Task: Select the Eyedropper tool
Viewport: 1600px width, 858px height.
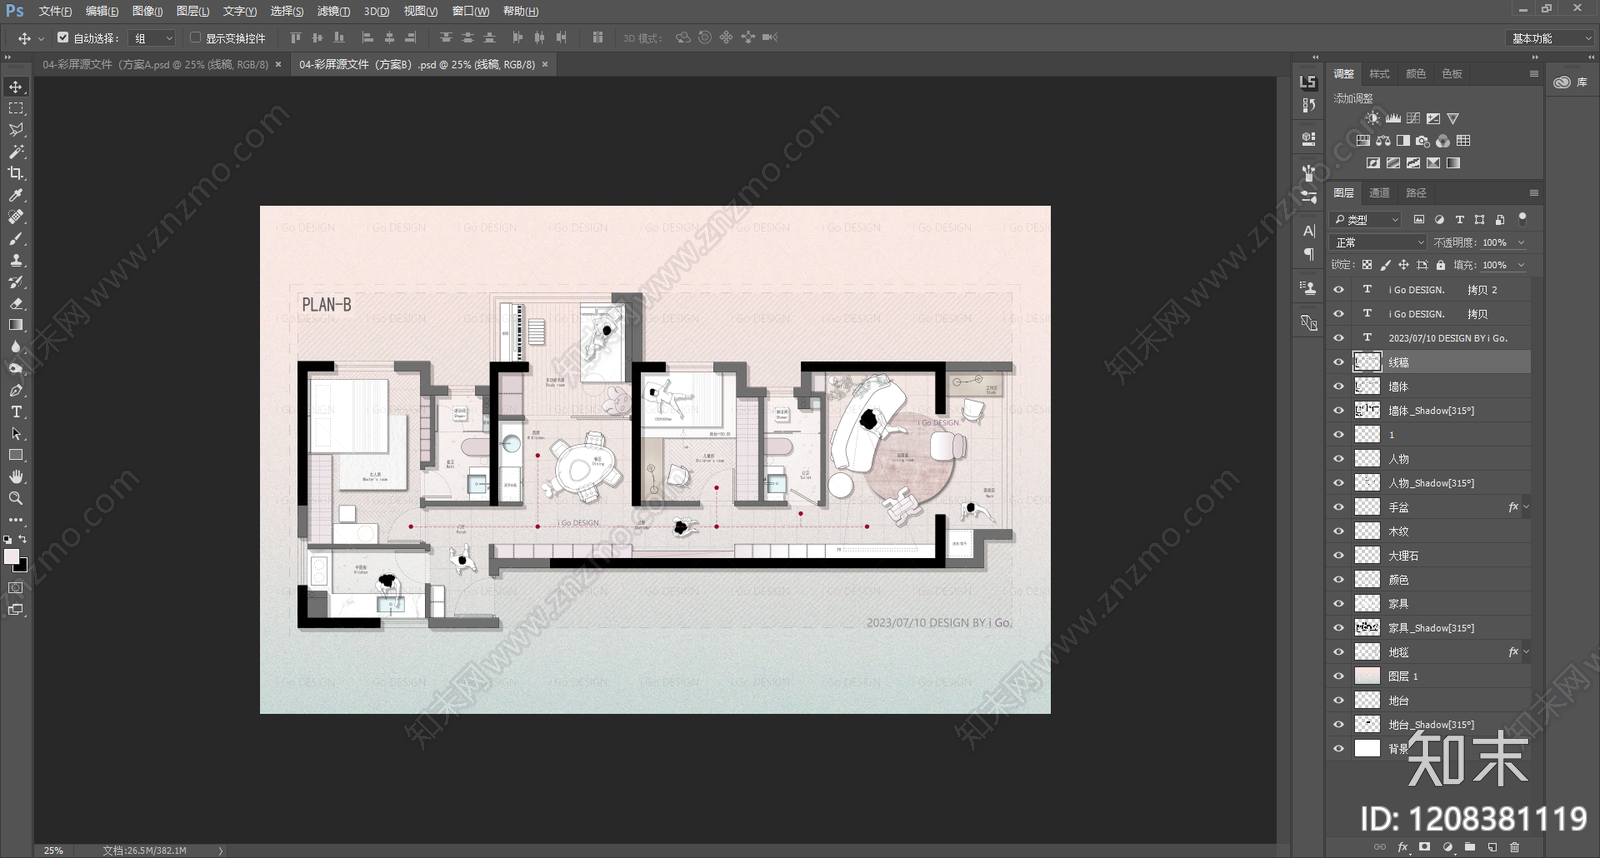Action: point(16,195)
